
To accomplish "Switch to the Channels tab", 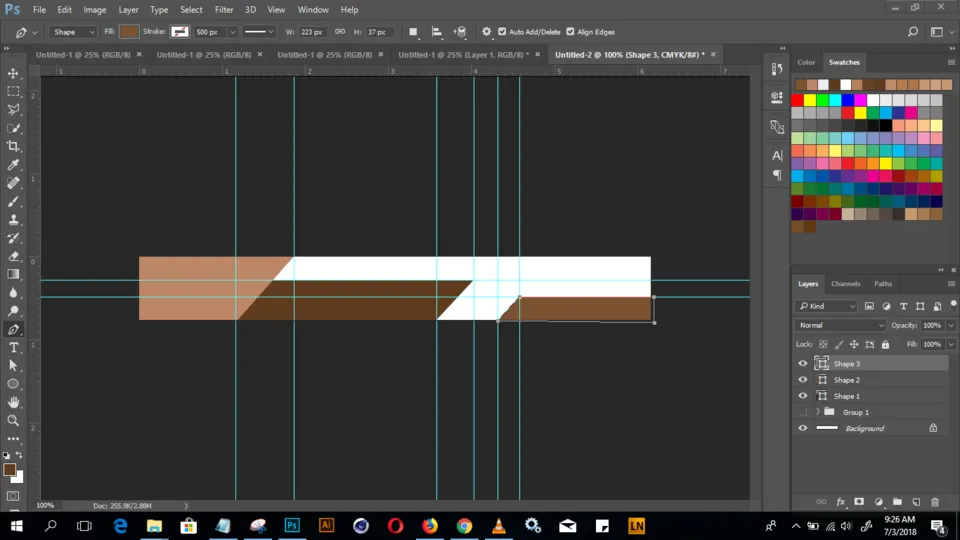I will pyautogui.click(x=846, y=284).
